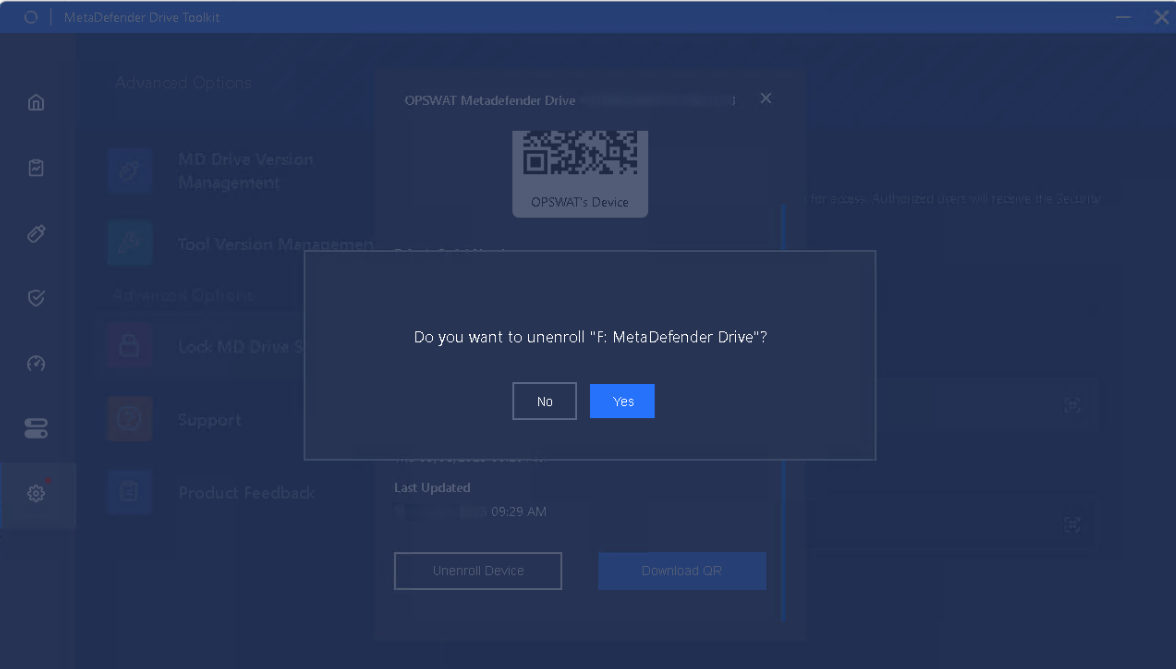Open the gauge speedometer icon in sidebar
This screenshot has height=669, width=1176.
pyautogui.click(x=36, y=364)
